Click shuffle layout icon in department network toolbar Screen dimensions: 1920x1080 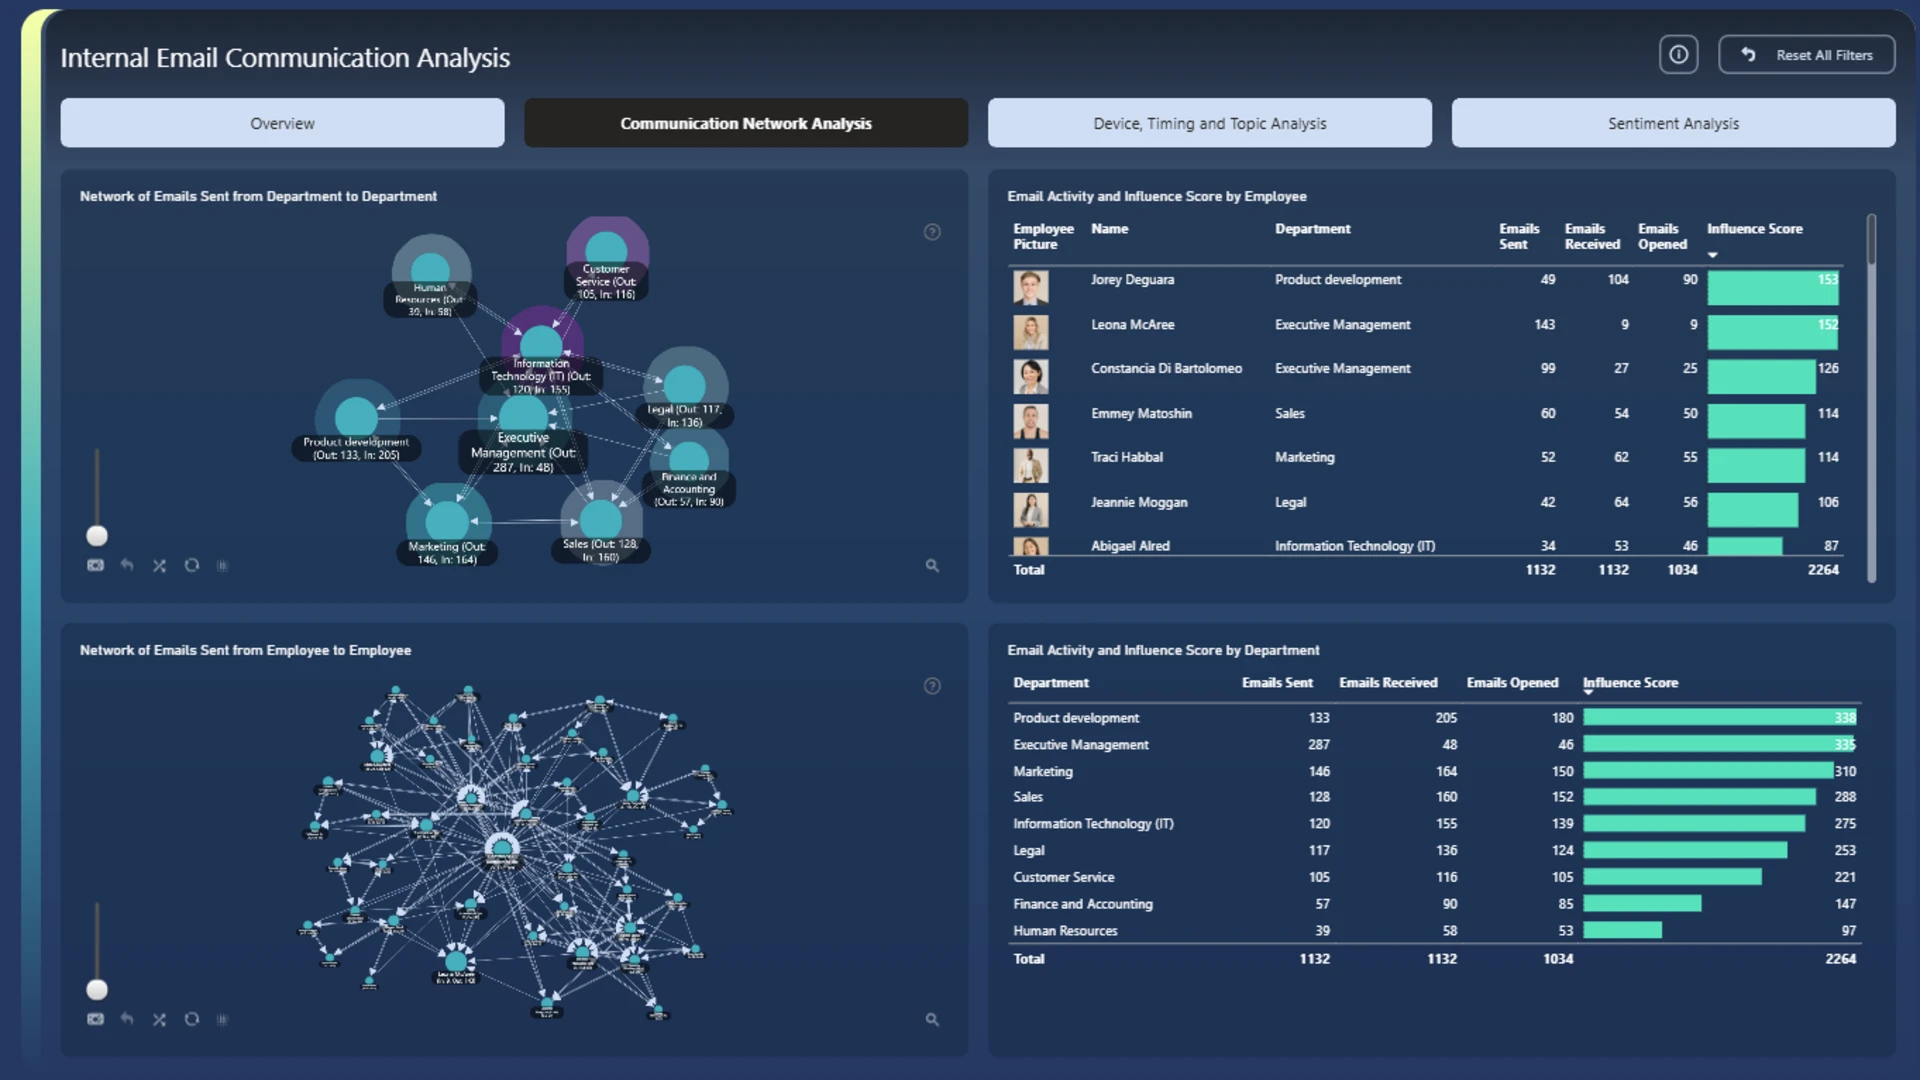[159, 565]
